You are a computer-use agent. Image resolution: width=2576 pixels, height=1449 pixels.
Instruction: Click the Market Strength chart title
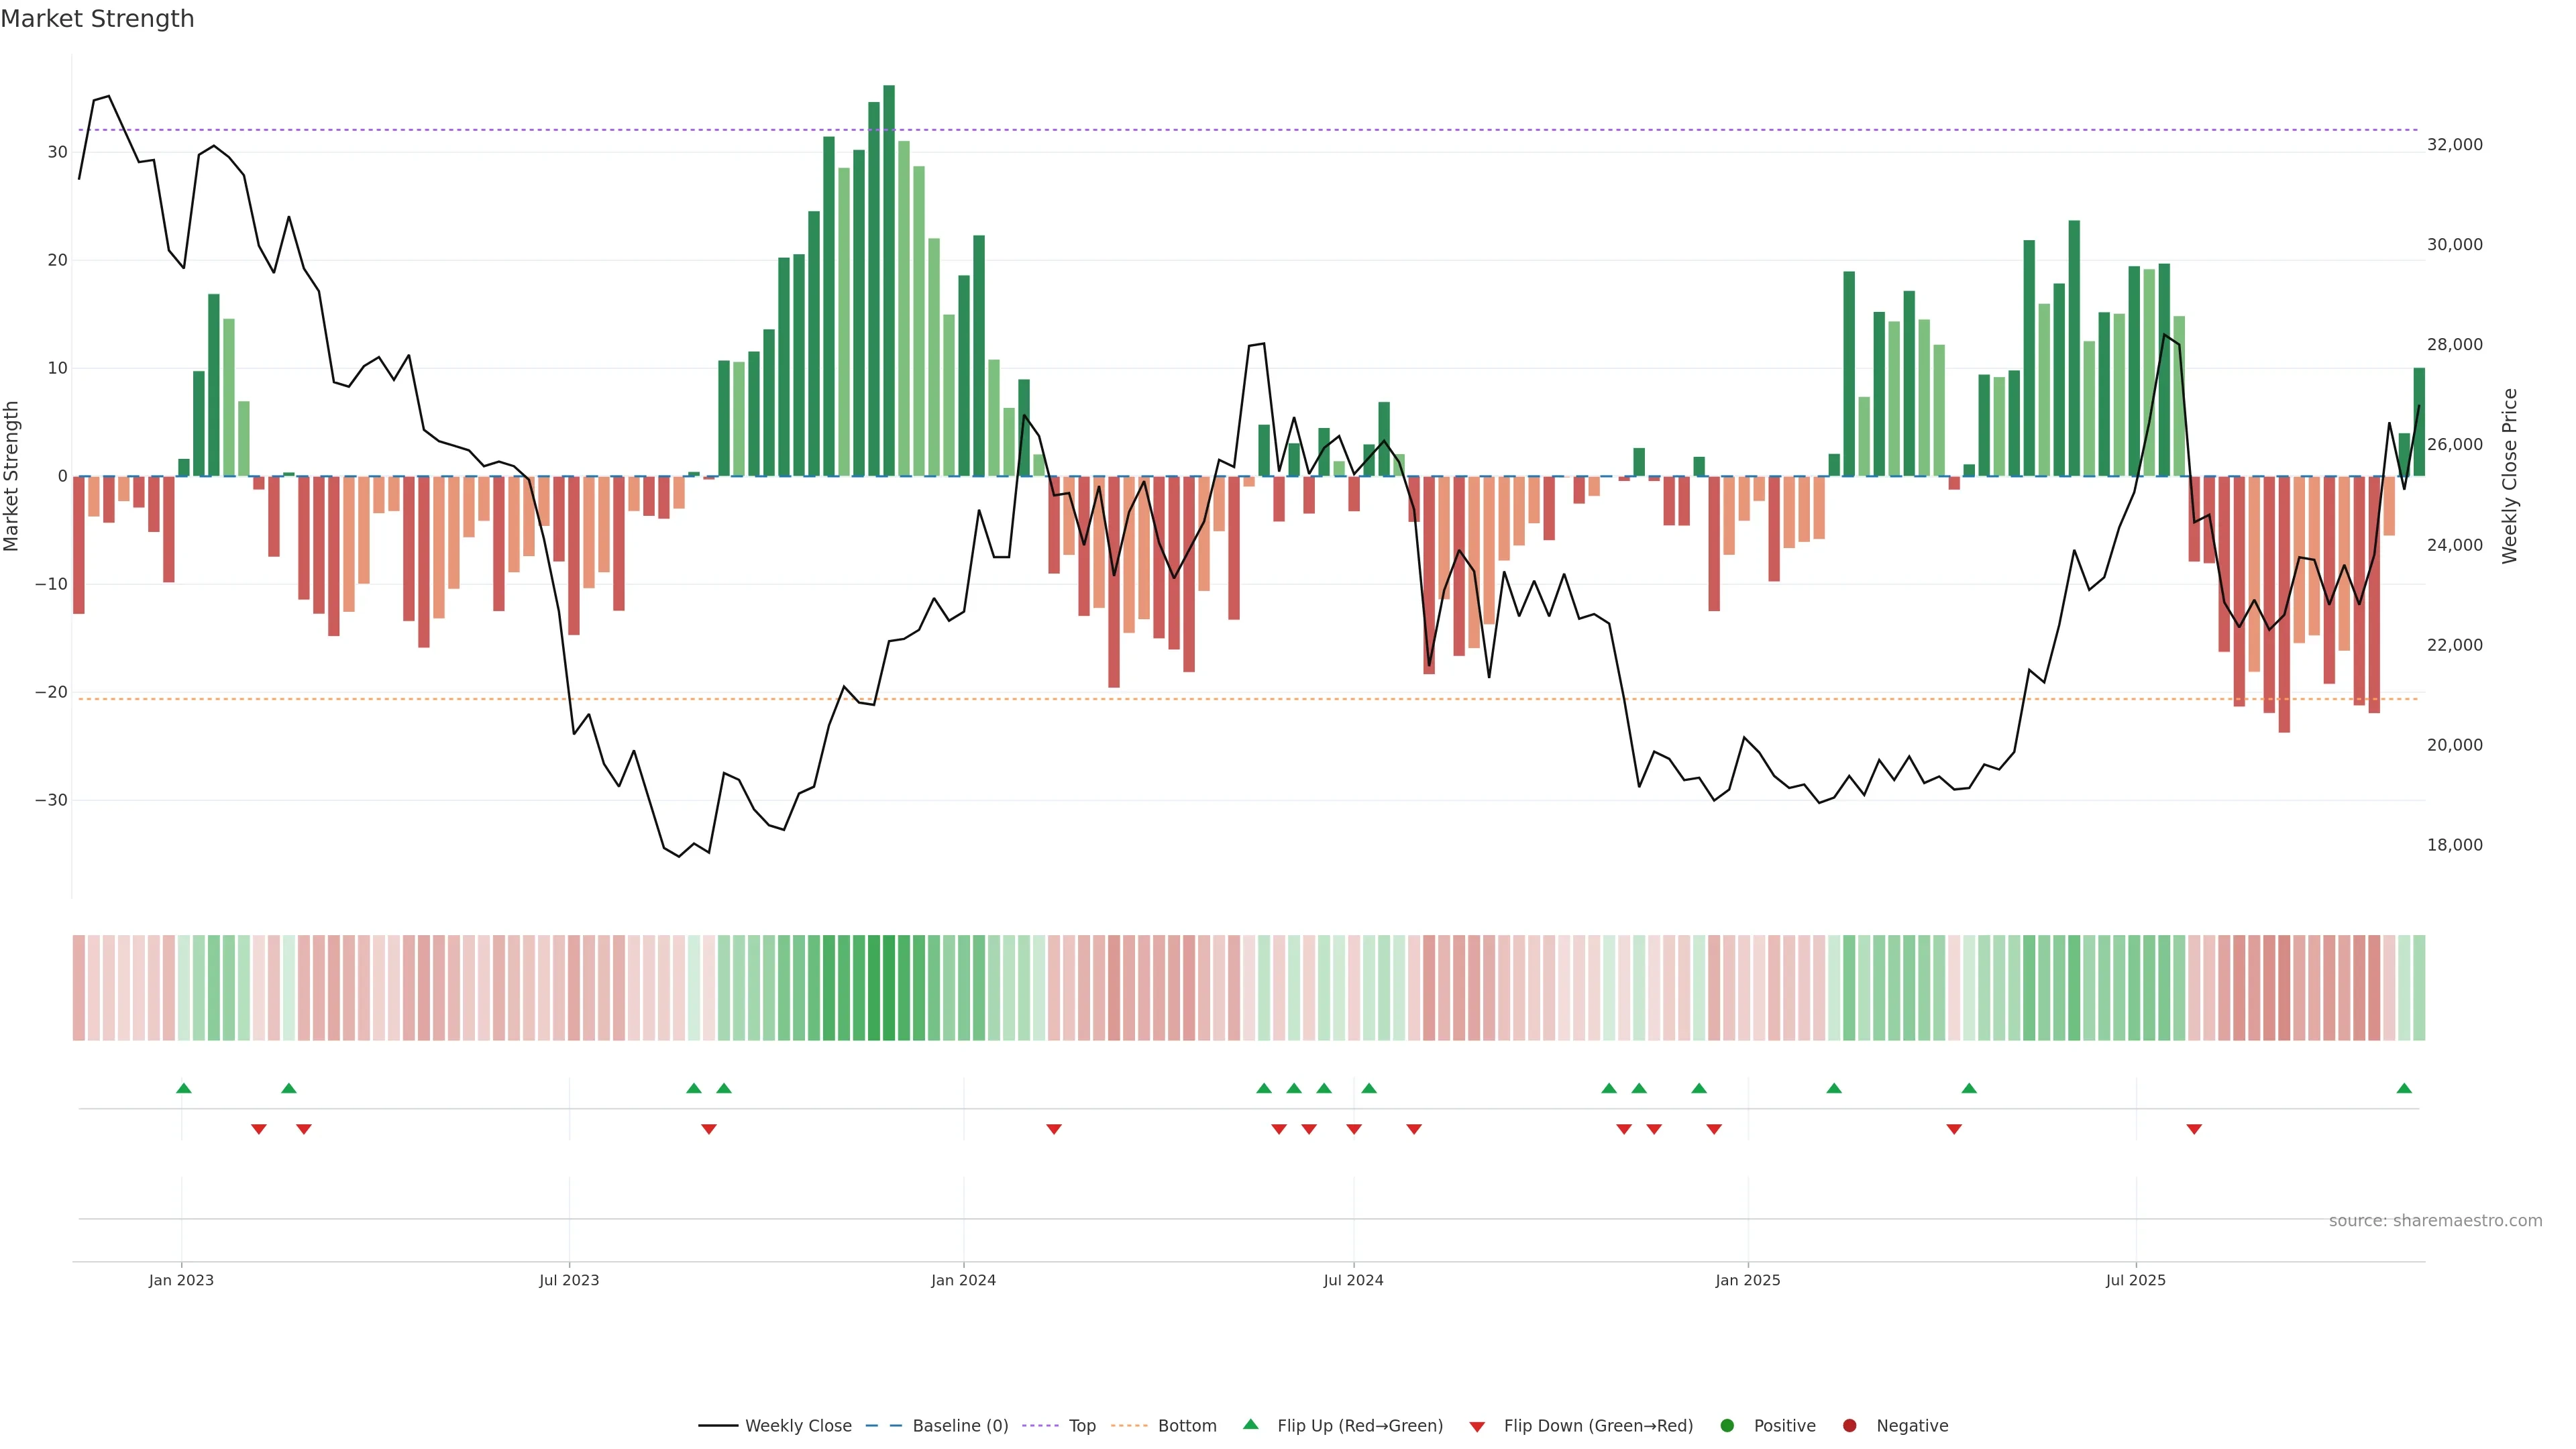tap(97, 19)
